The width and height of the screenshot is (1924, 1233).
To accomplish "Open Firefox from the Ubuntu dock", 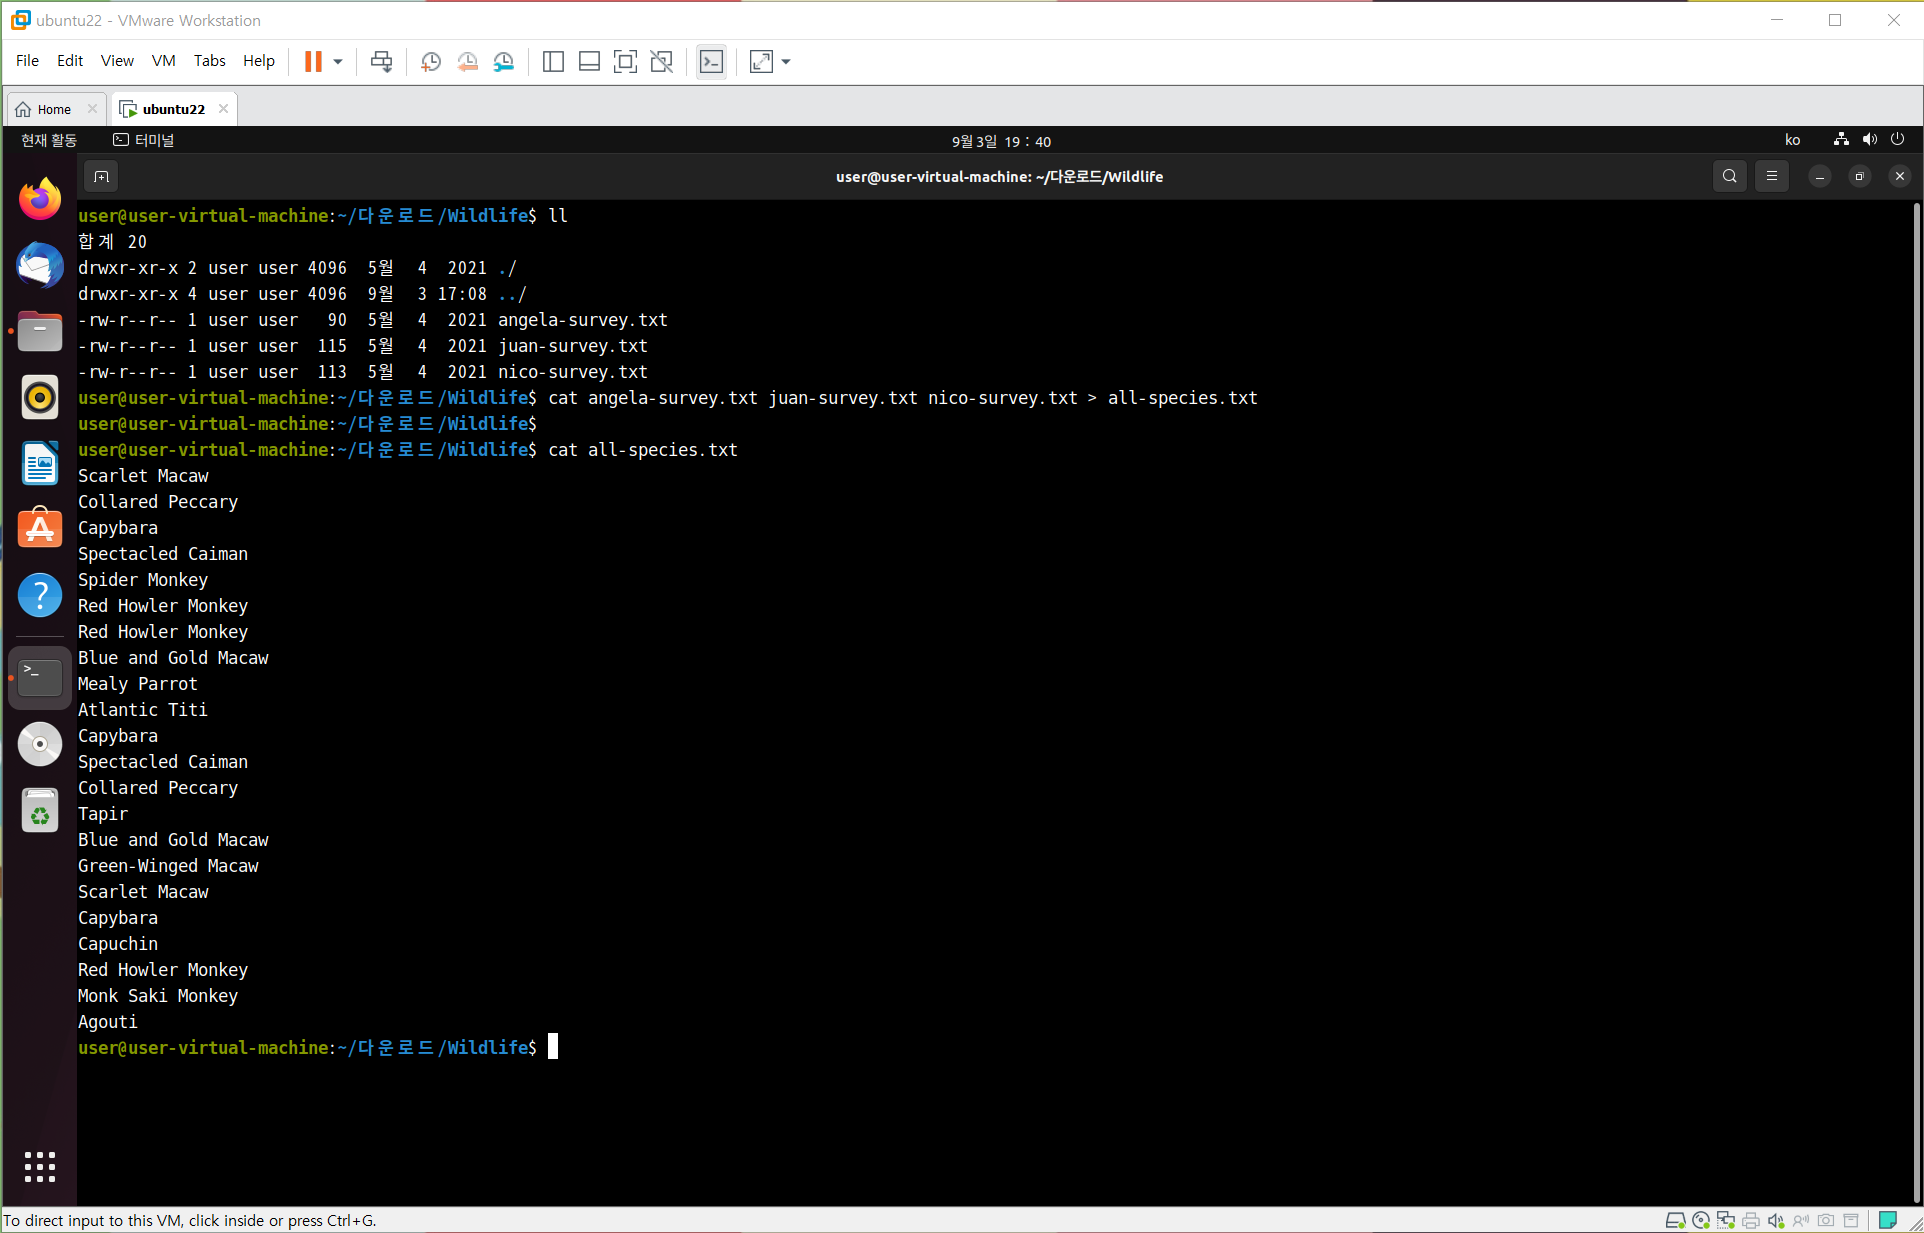I will click(40, 199).
